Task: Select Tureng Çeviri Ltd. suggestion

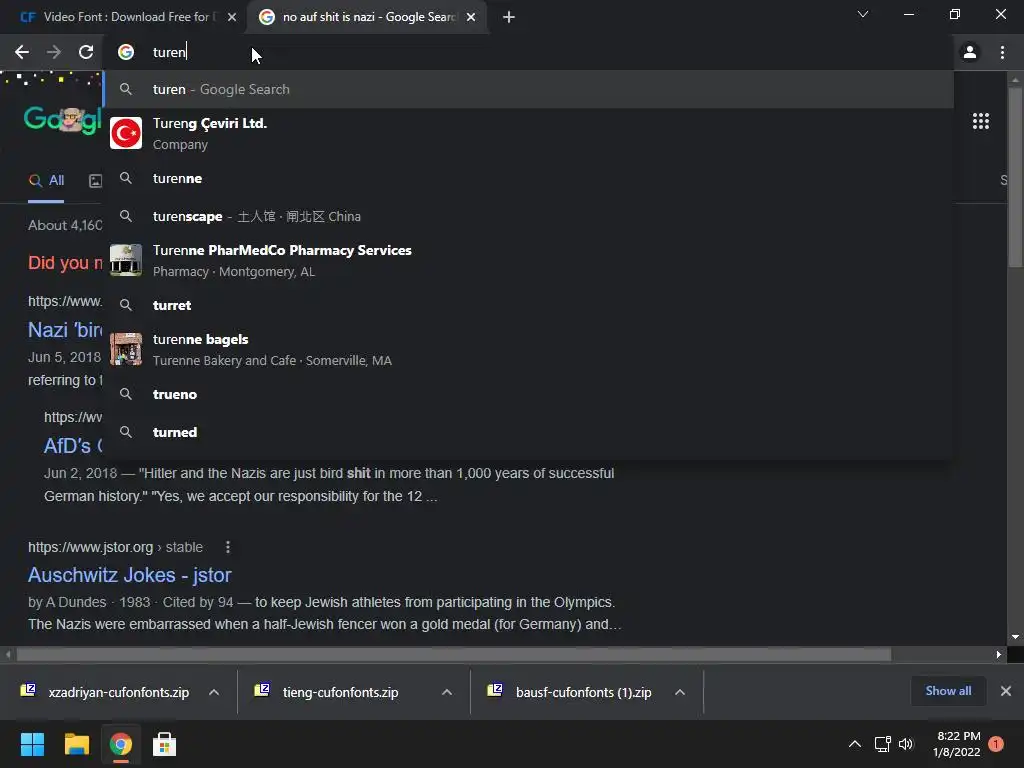Action: point(530,133)
